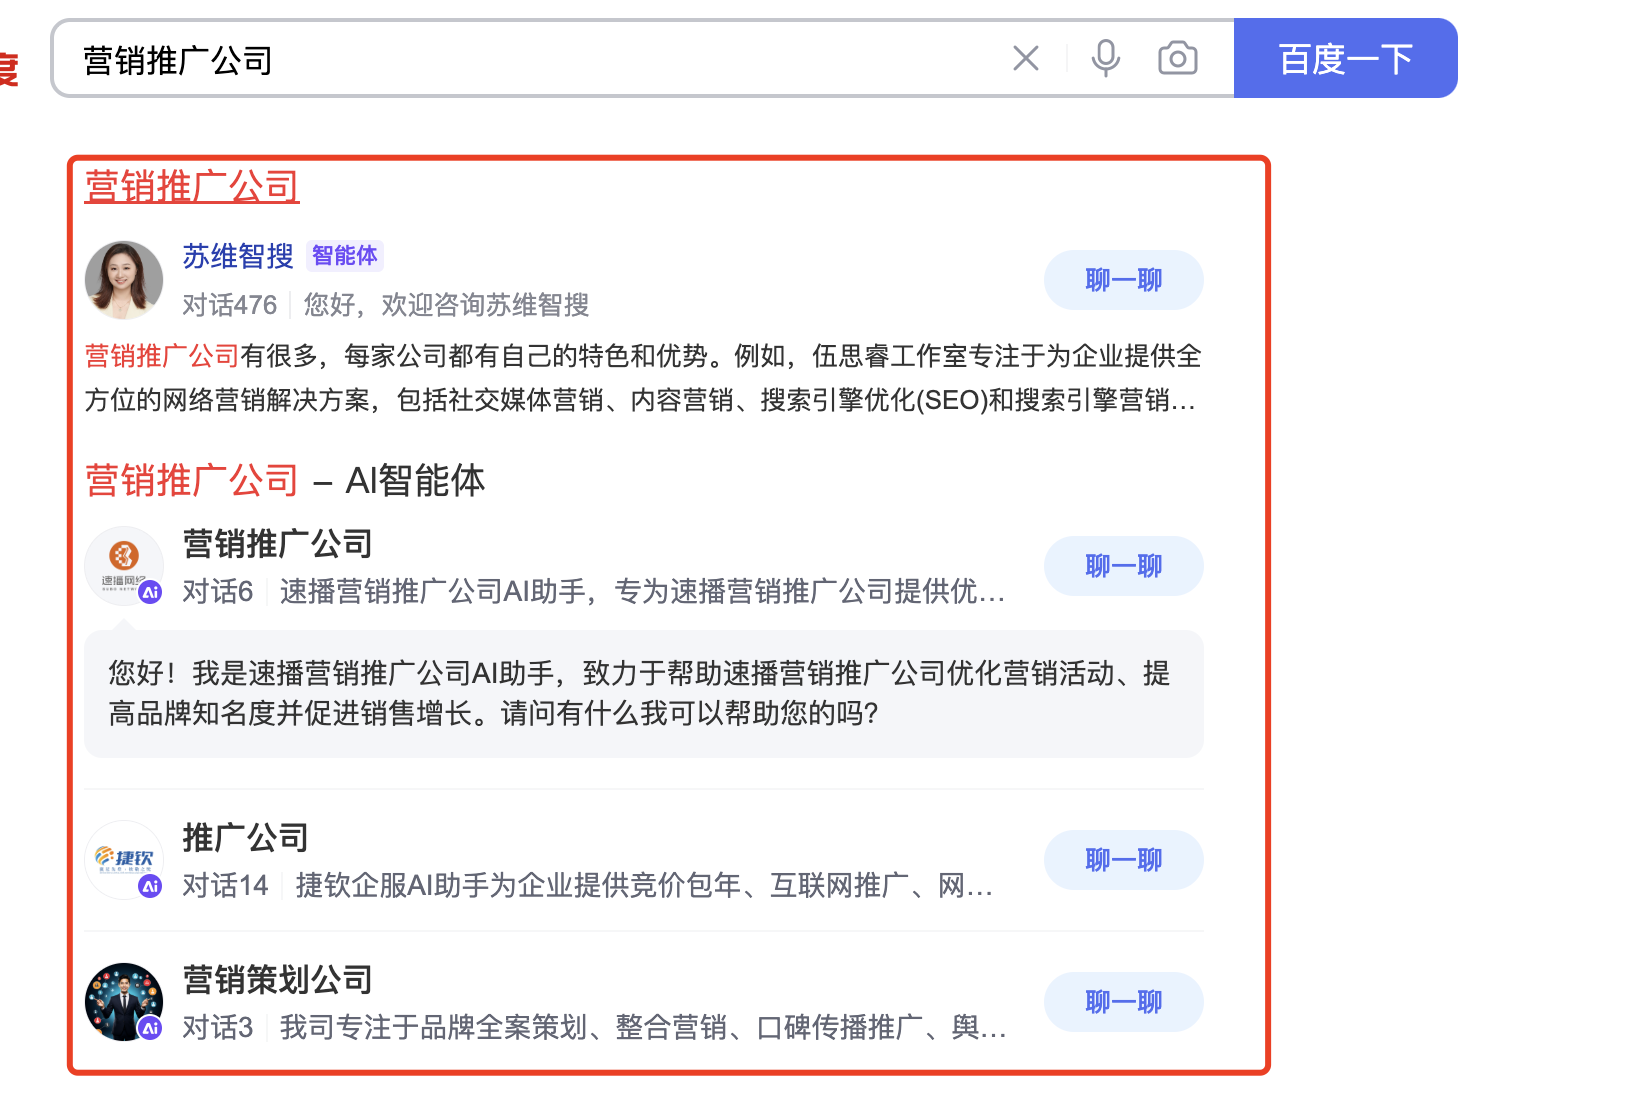Clear the search box text

pyautogui.click(x=1025, y=59)
